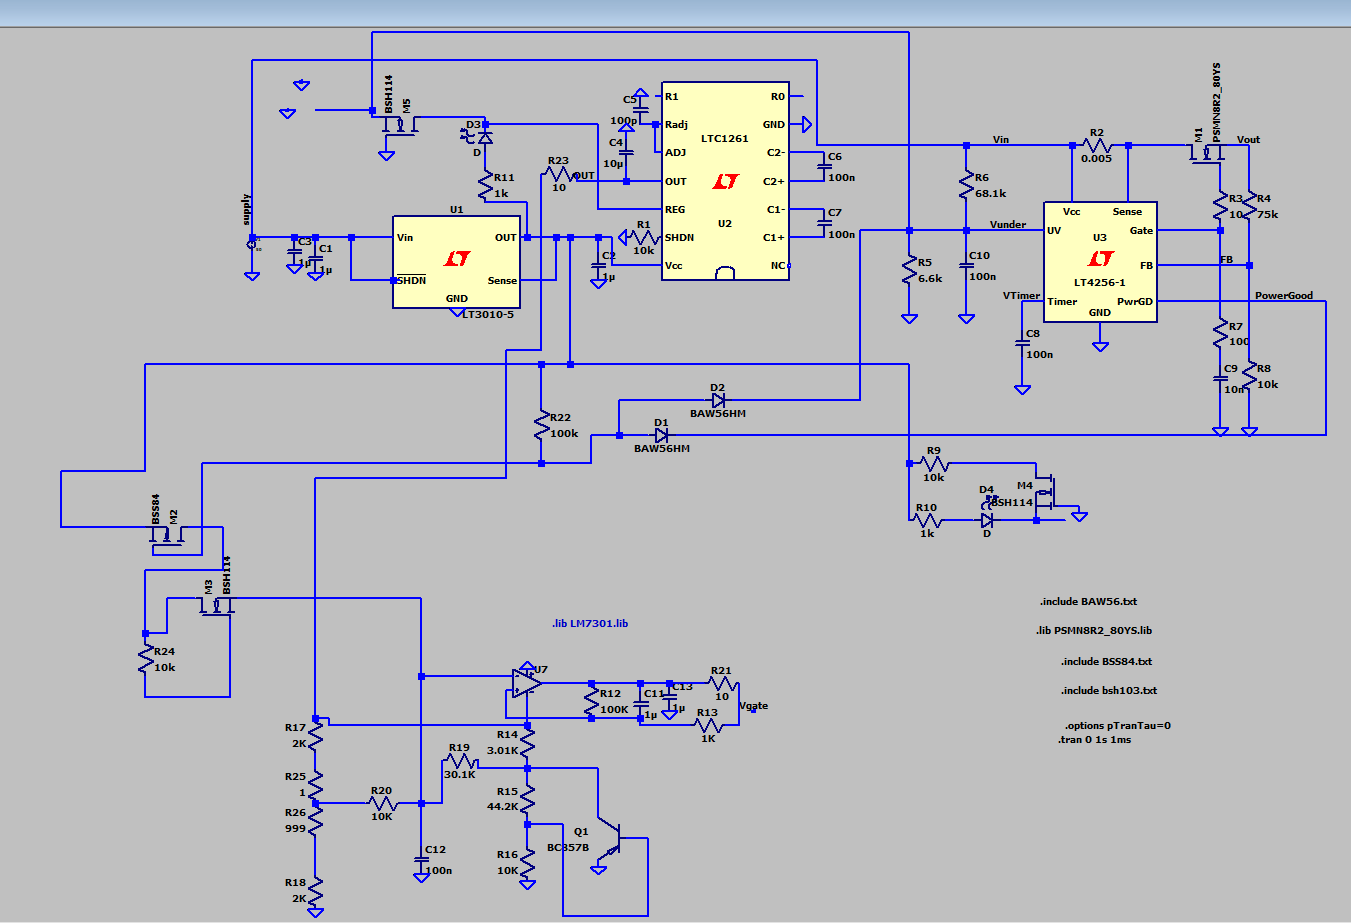Select resistor R18 symbol

point(315,890)
